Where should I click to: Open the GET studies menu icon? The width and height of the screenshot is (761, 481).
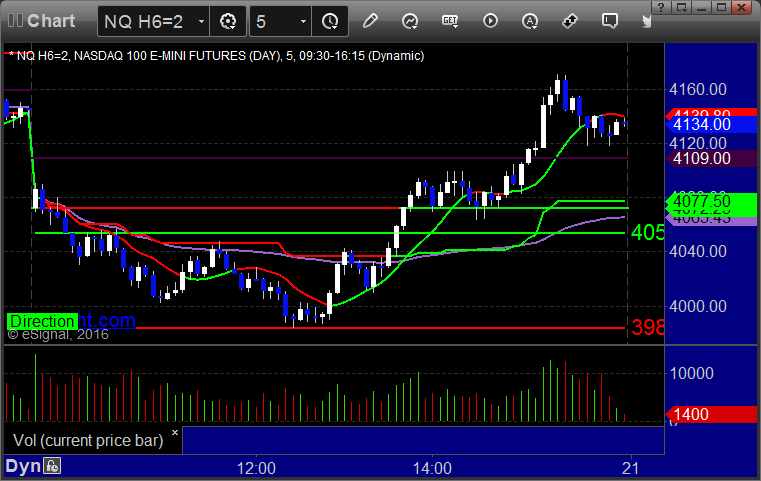pyautogui.click(x=450, y=21)
